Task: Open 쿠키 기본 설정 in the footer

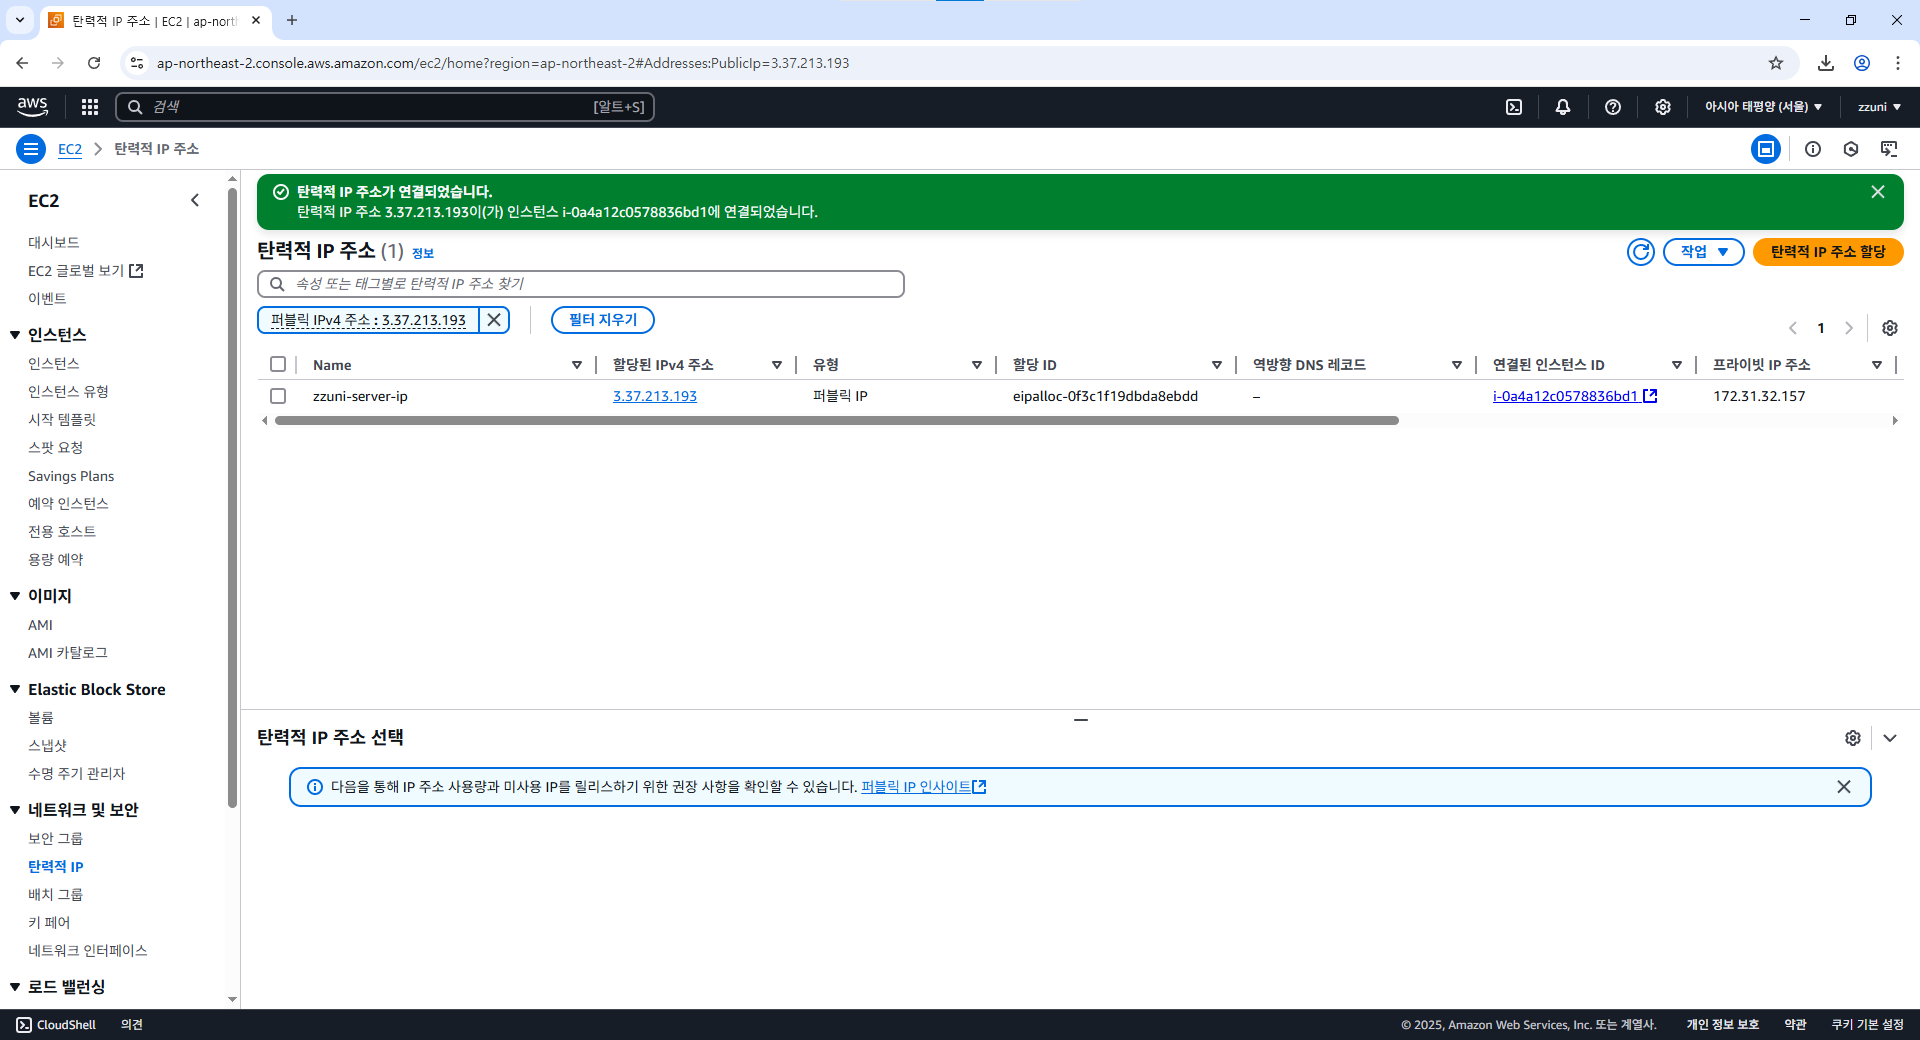Action: click(1868, 1025)
